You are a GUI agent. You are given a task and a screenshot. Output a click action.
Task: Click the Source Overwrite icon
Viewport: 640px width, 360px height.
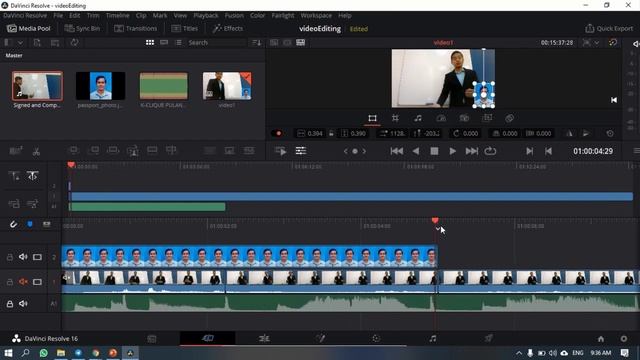click(x=171, y=151)
